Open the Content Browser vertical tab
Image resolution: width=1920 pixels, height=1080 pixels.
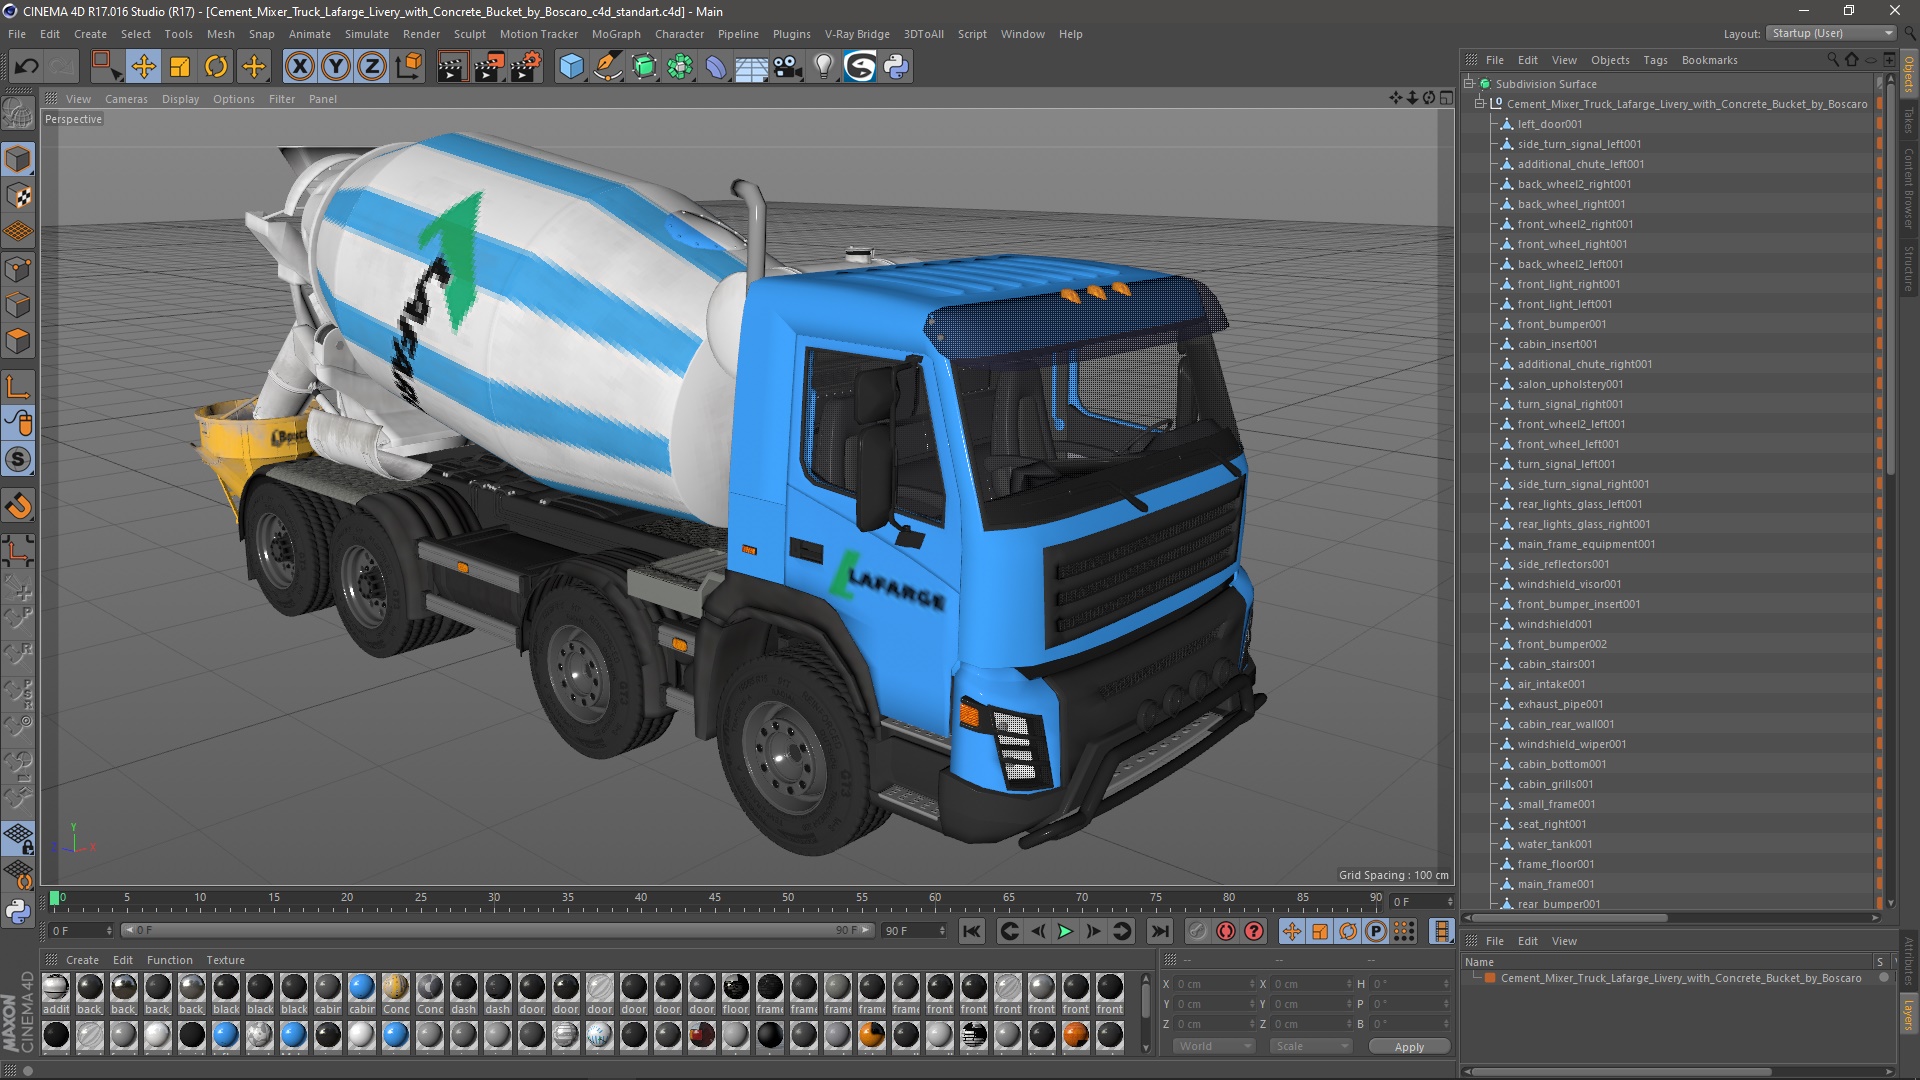(x=1909, y=188)
